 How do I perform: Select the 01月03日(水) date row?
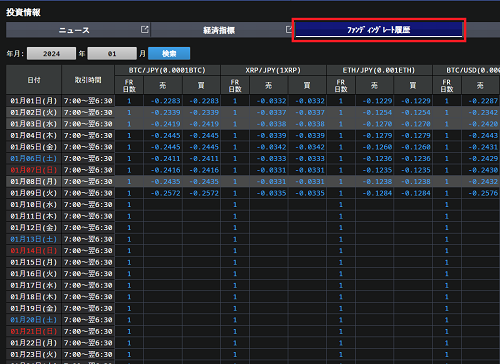(34, 124)
